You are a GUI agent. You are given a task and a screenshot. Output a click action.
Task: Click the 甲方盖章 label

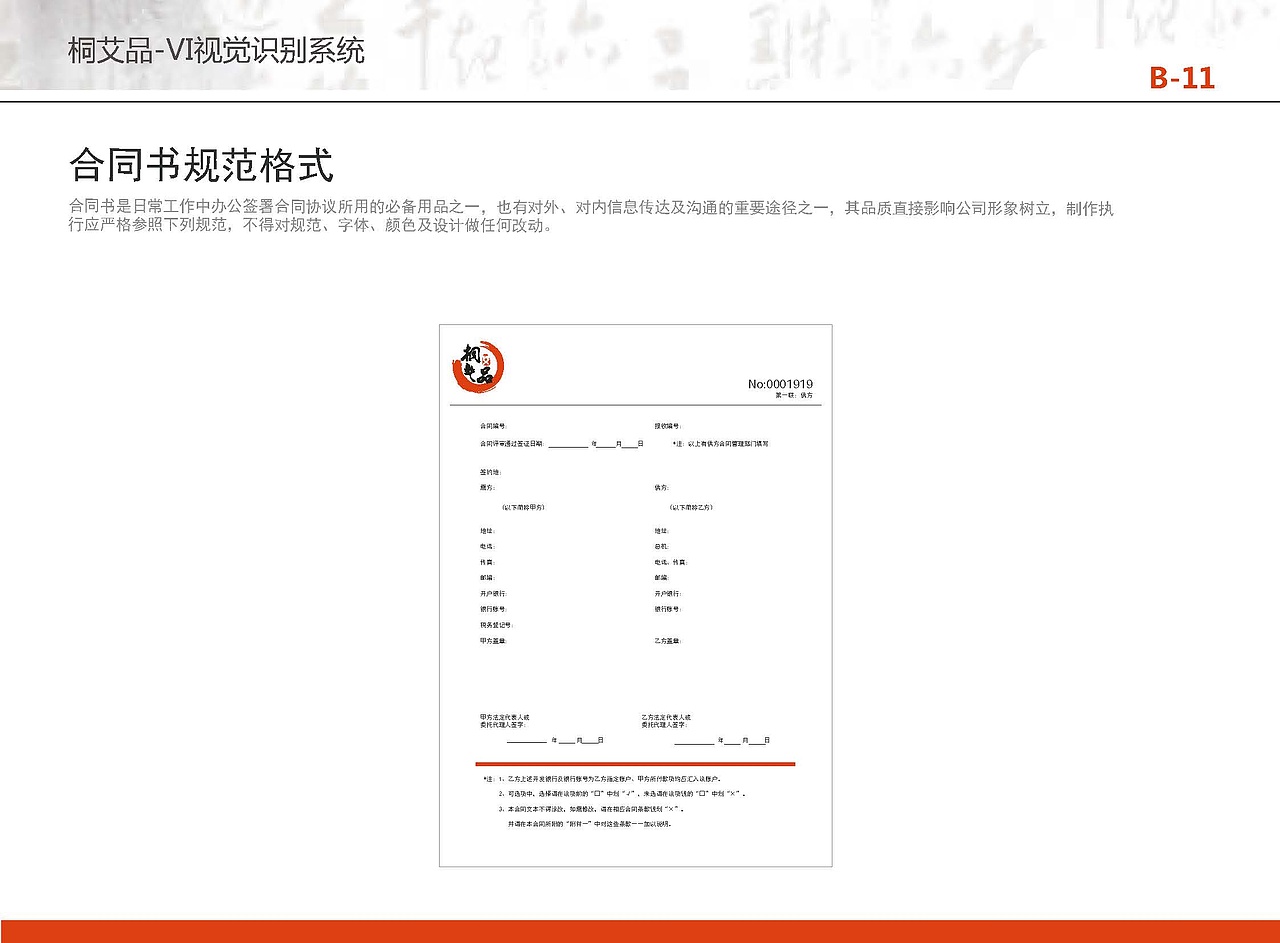(x=493, y=640)
